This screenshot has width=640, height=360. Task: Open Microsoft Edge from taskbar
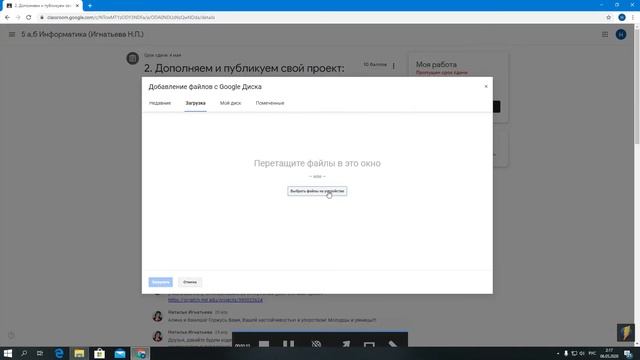click(59, 353)
